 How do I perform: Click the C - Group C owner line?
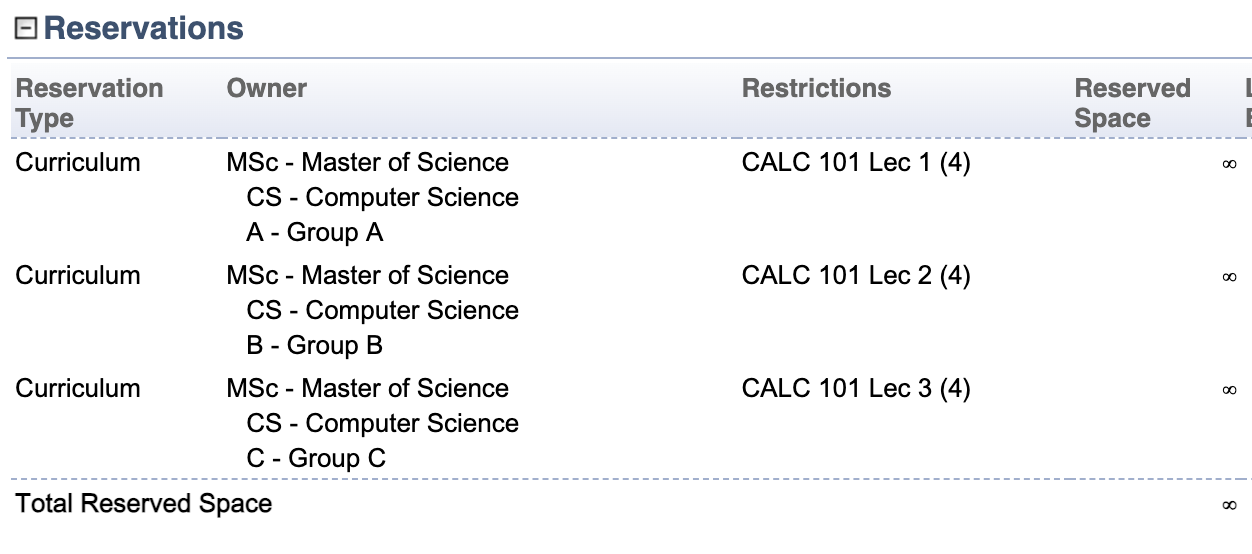click(316, 458)
